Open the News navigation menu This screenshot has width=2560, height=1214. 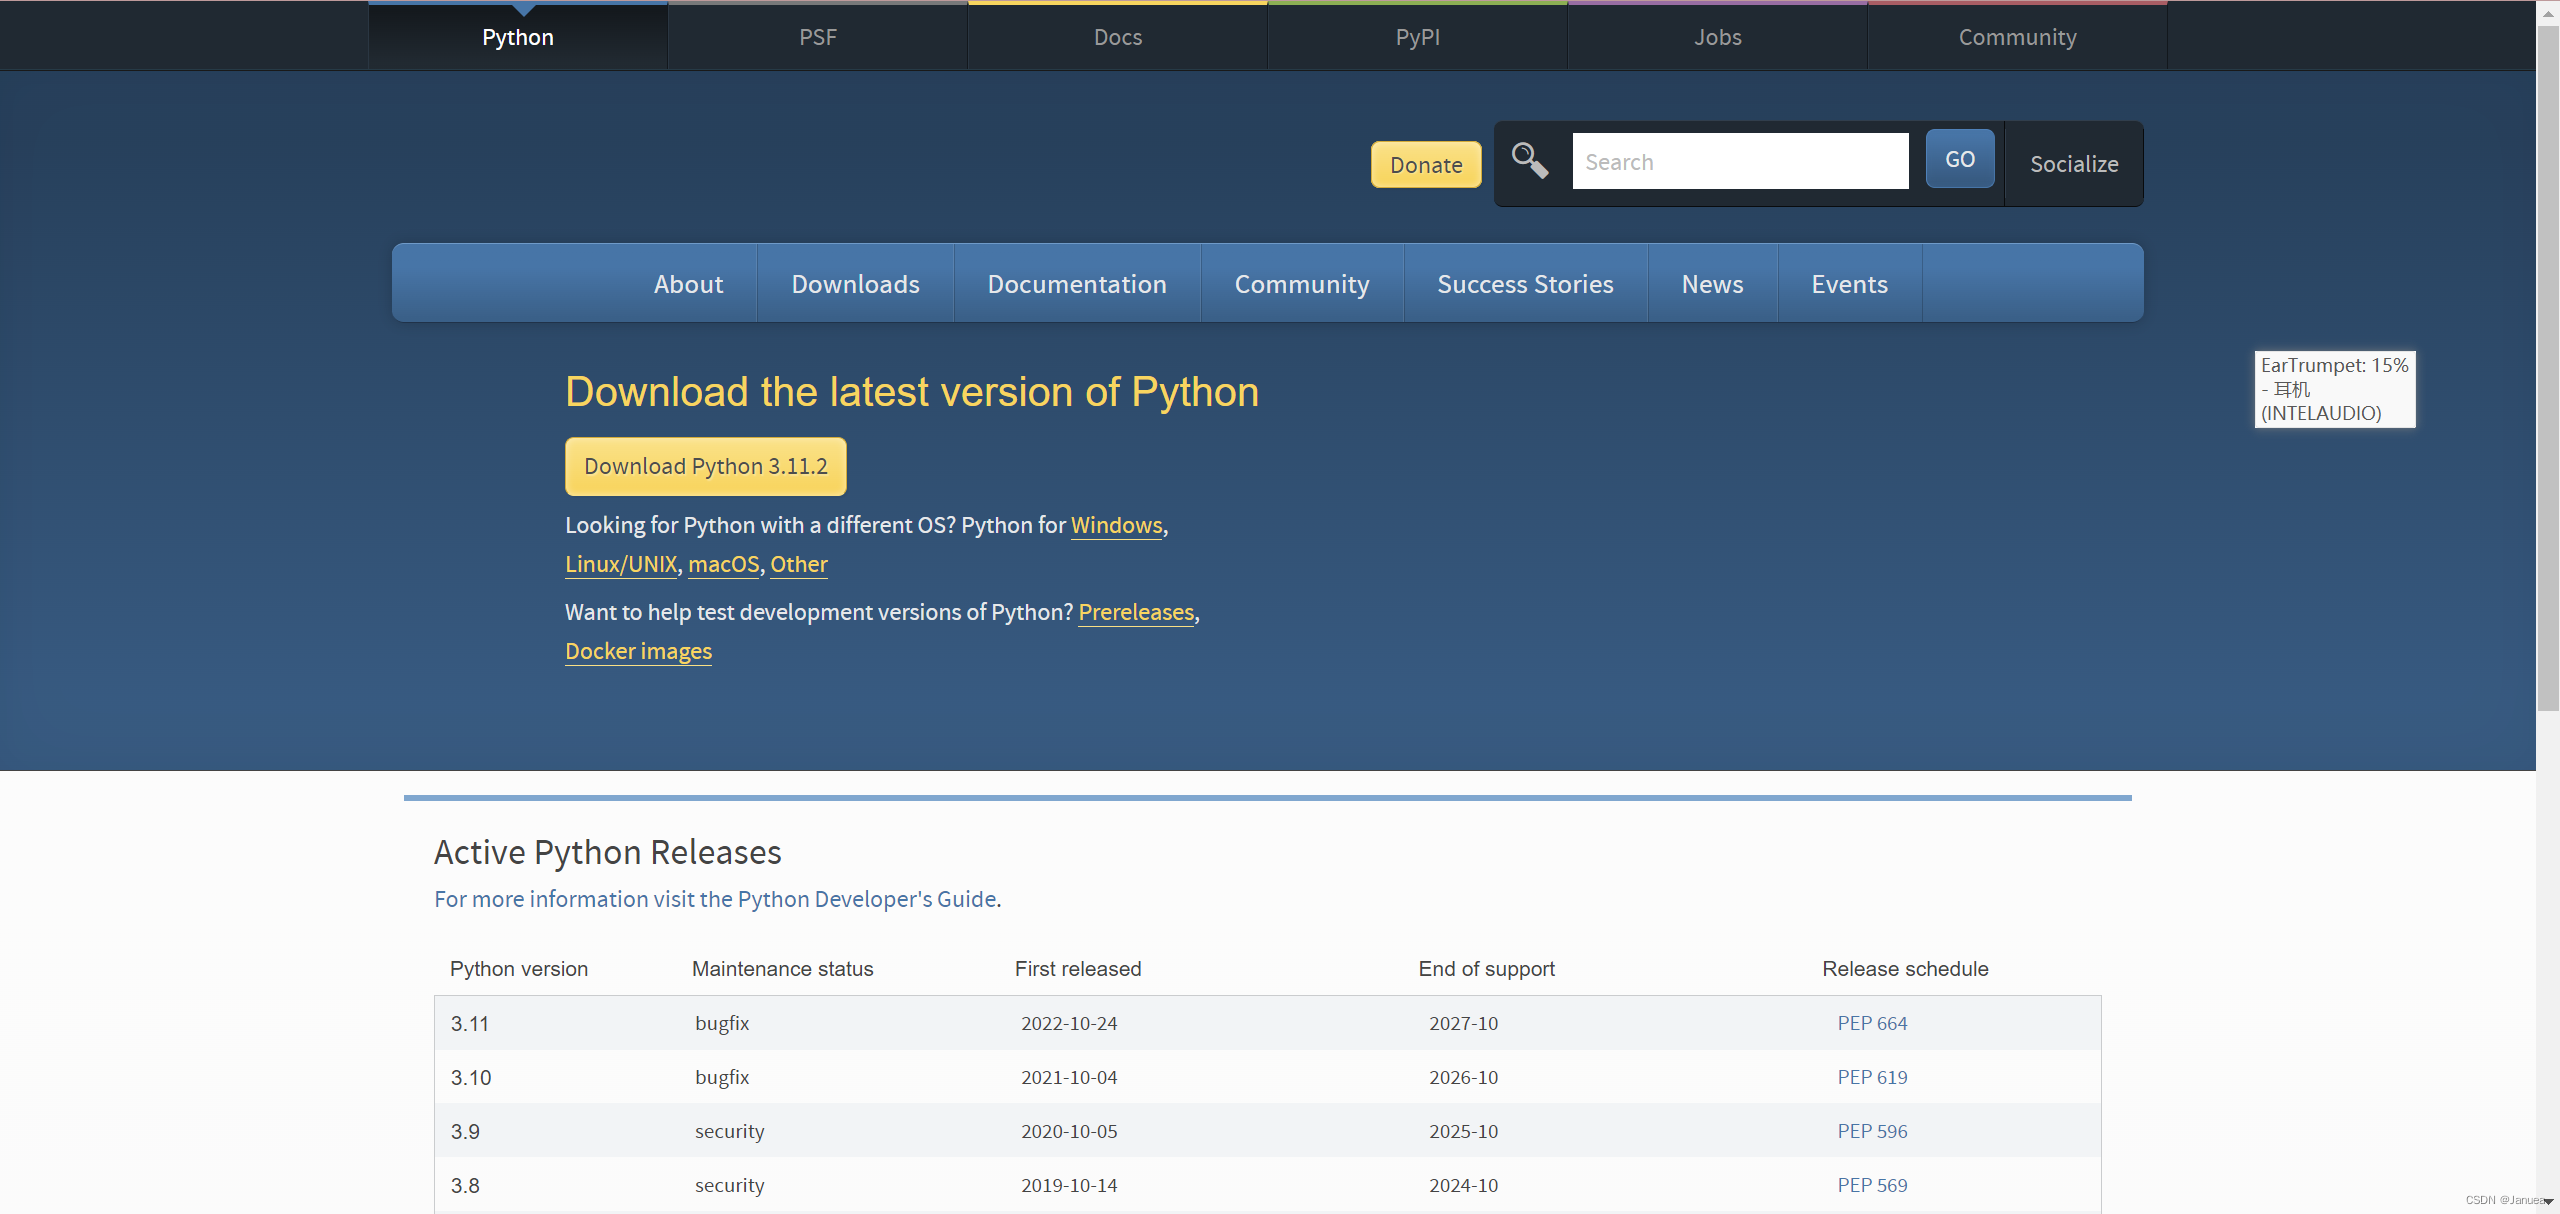click(x=1712, y=284)
